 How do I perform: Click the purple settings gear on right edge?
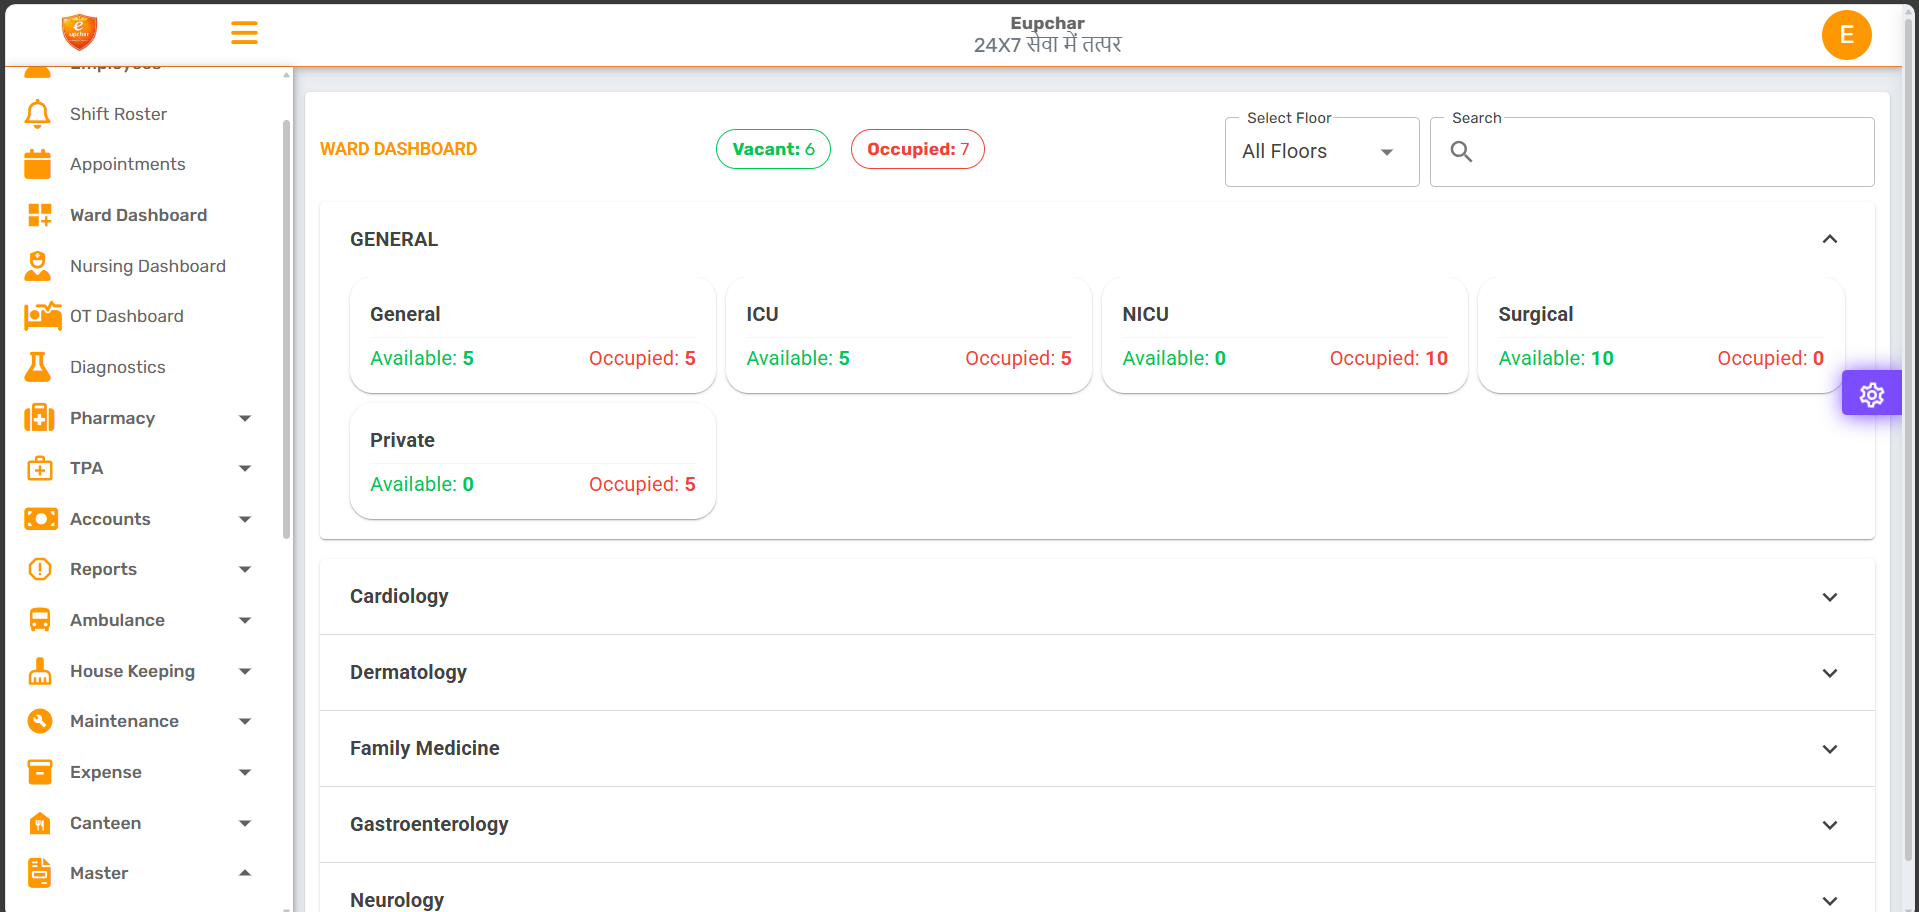[x=1871, y=393]
